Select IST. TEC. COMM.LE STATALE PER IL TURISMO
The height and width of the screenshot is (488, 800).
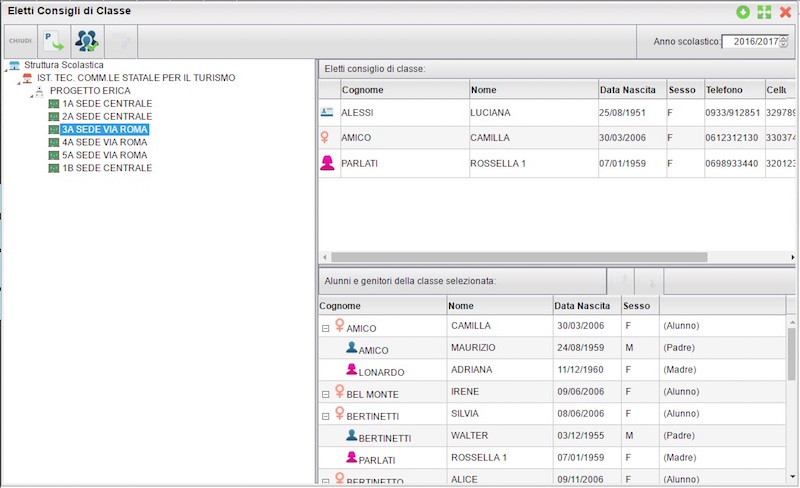point(136,78)
